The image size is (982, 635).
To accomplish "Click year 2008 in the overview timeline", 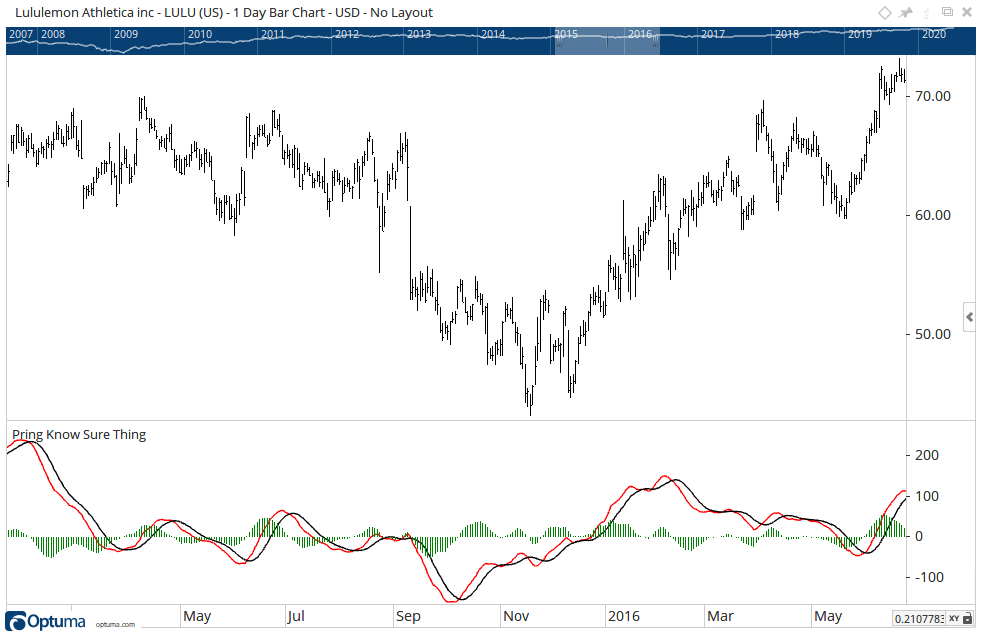I will coord(53,34).
